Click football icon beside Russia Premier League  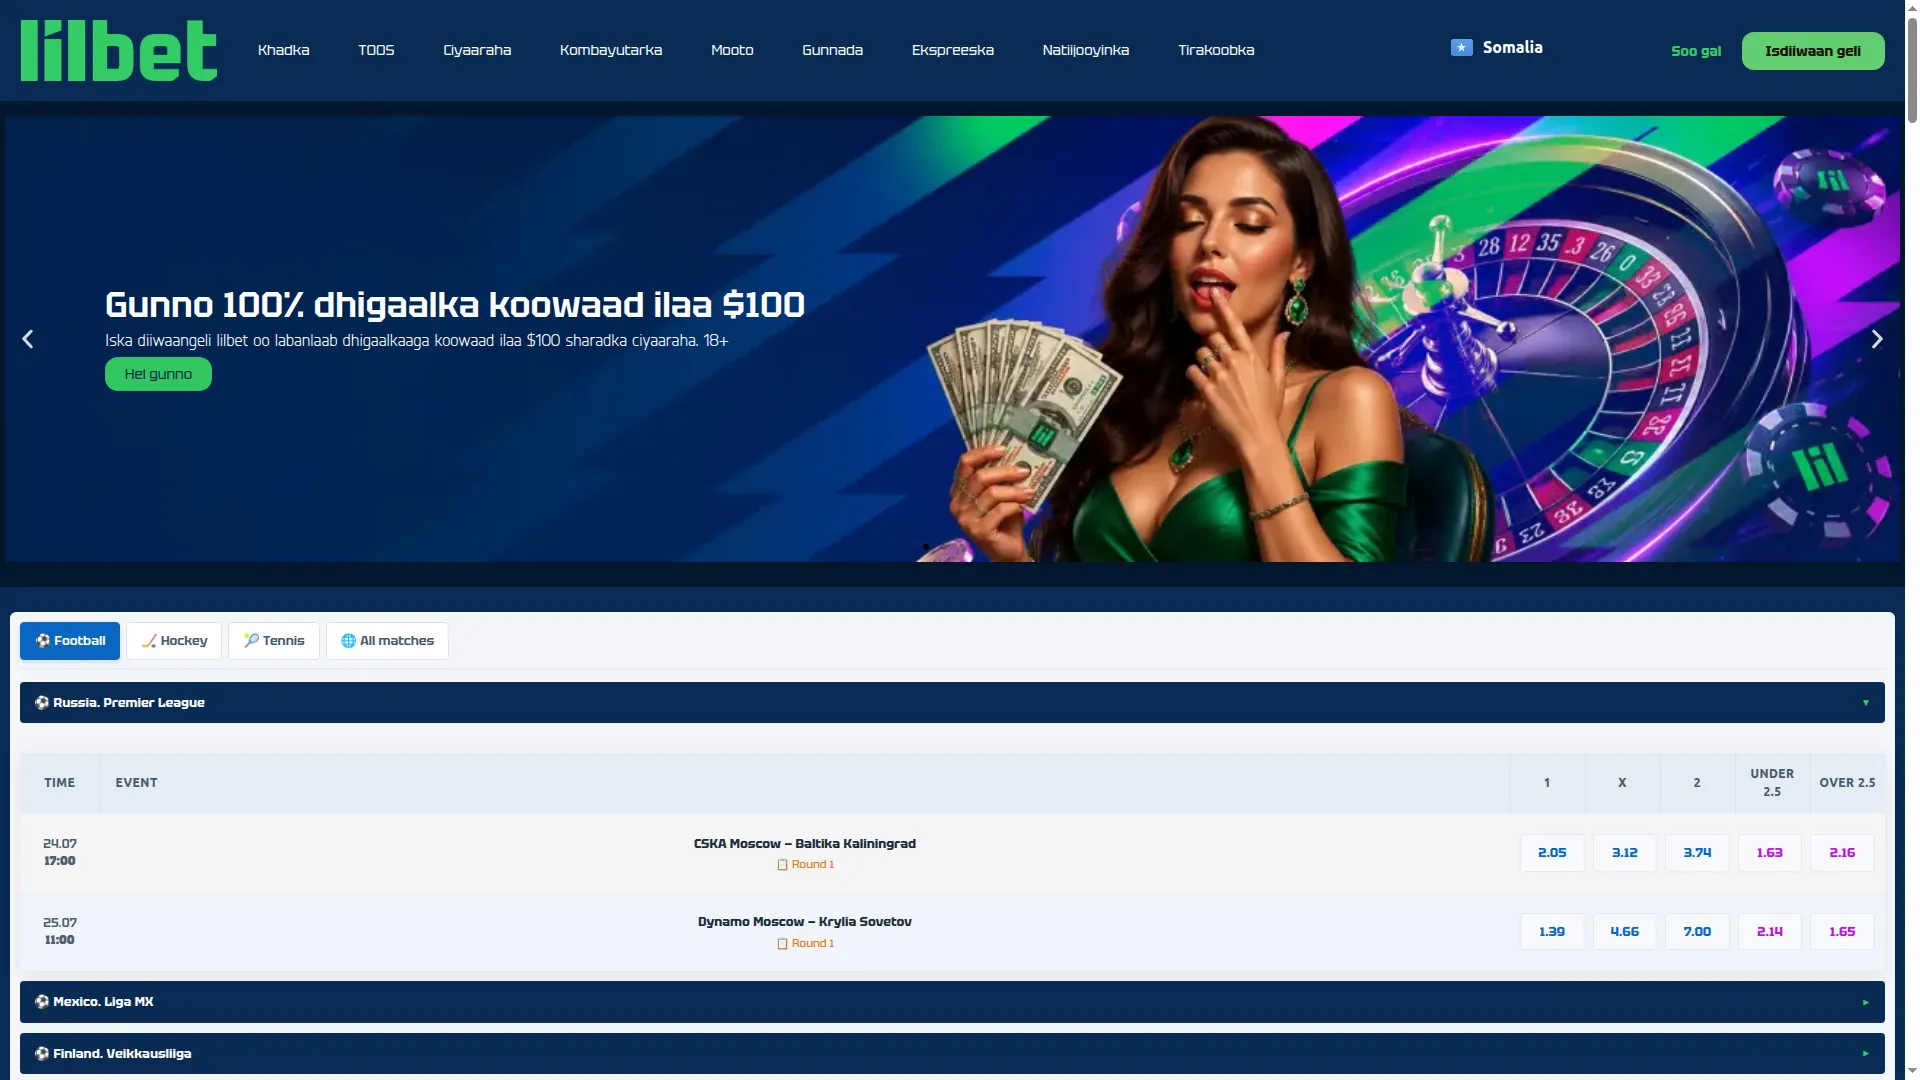pos(42,703)
